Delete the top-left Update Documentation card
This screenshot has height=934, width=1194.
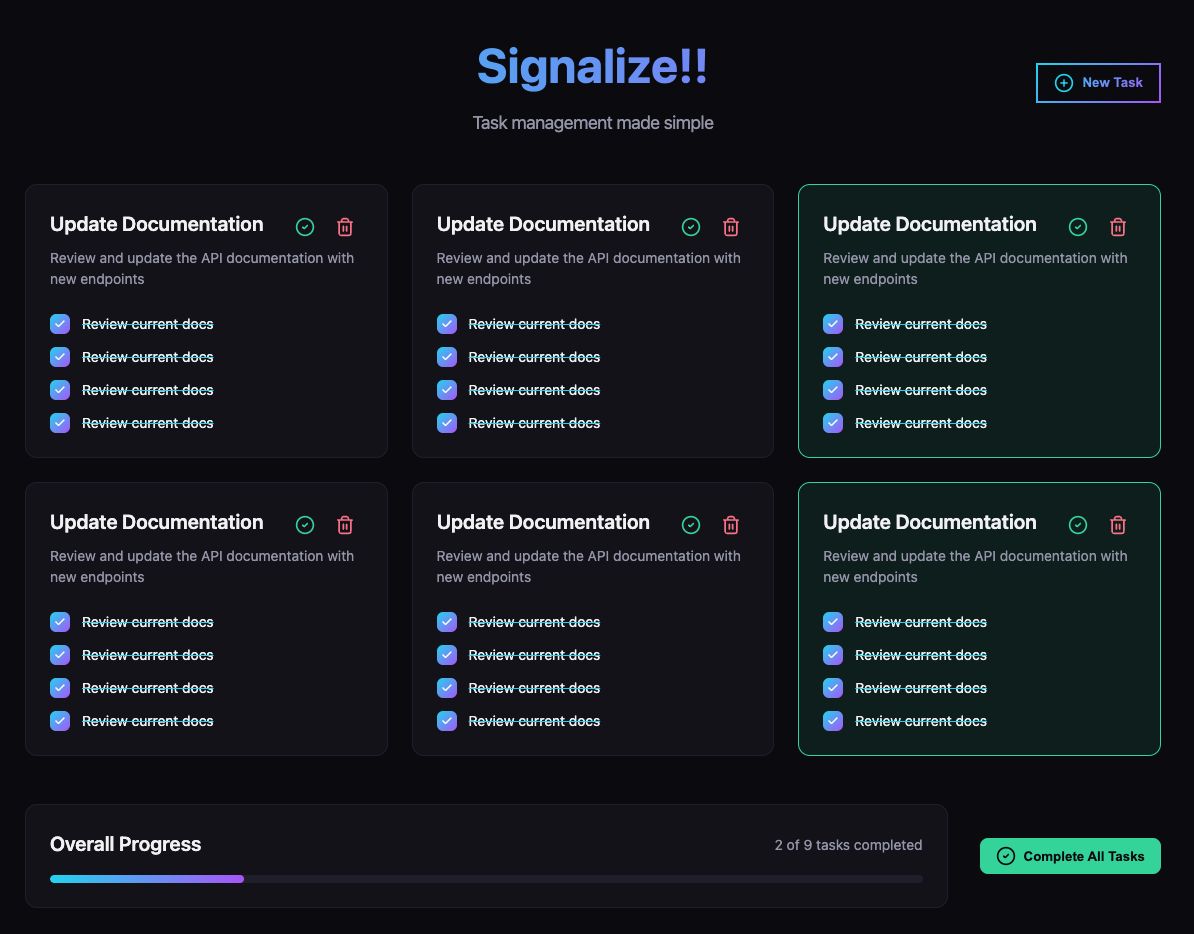pyautogui.click(x=345, y=227)
